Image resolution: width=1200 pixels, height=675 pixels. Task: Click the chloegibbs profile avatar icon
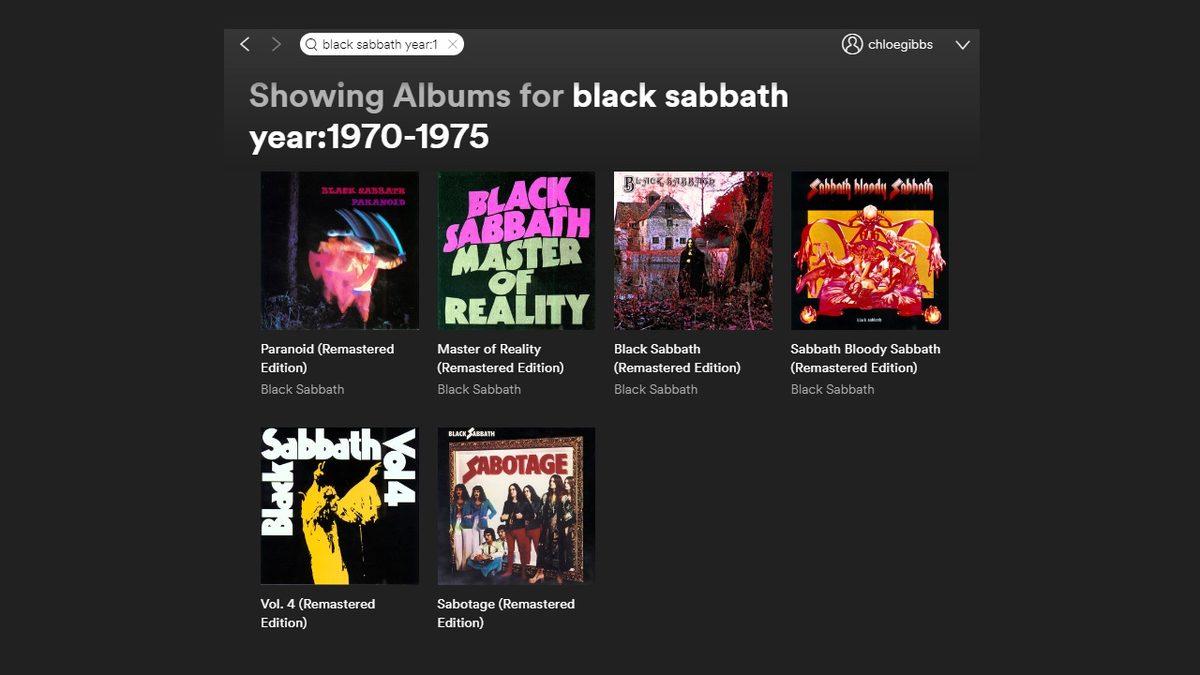[x=852, y=44]
